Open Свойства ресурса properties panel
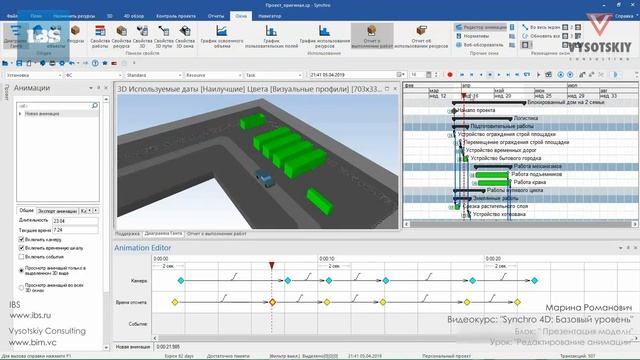Viewport: 640px width, 360px height. coord(121,37)
